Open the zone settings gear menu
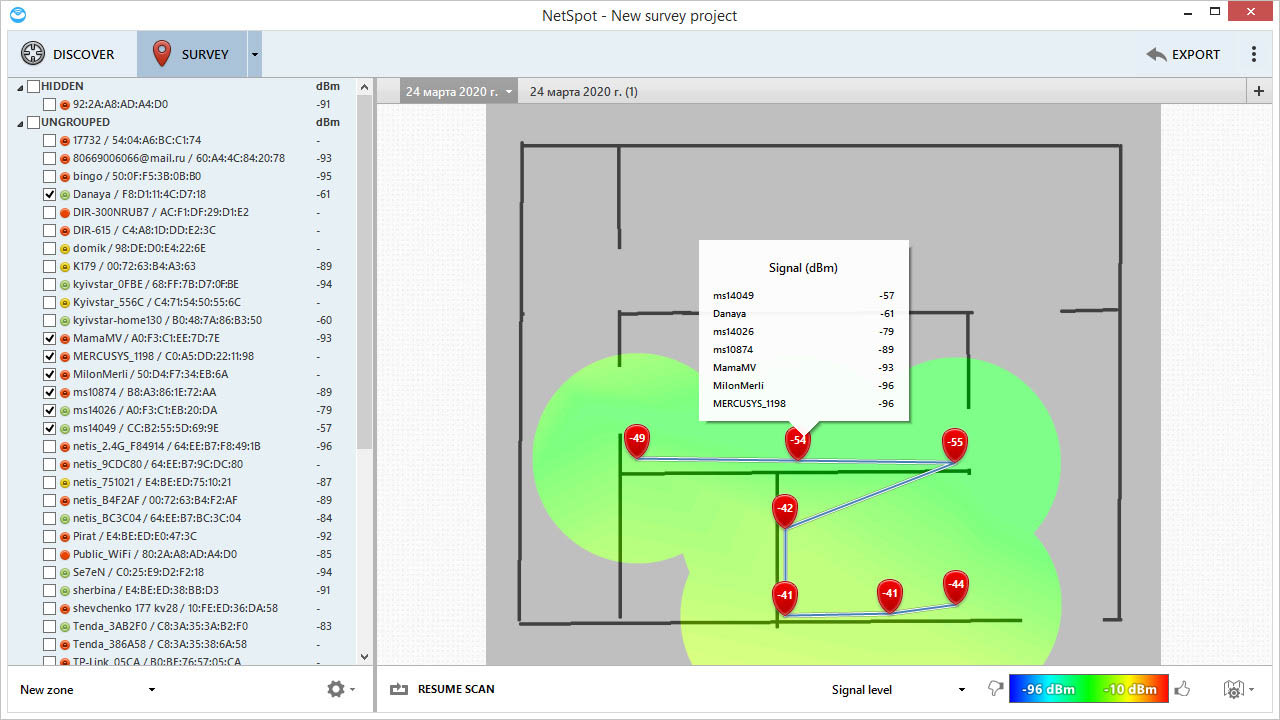1280x720 pixels. tap(340, 689)
